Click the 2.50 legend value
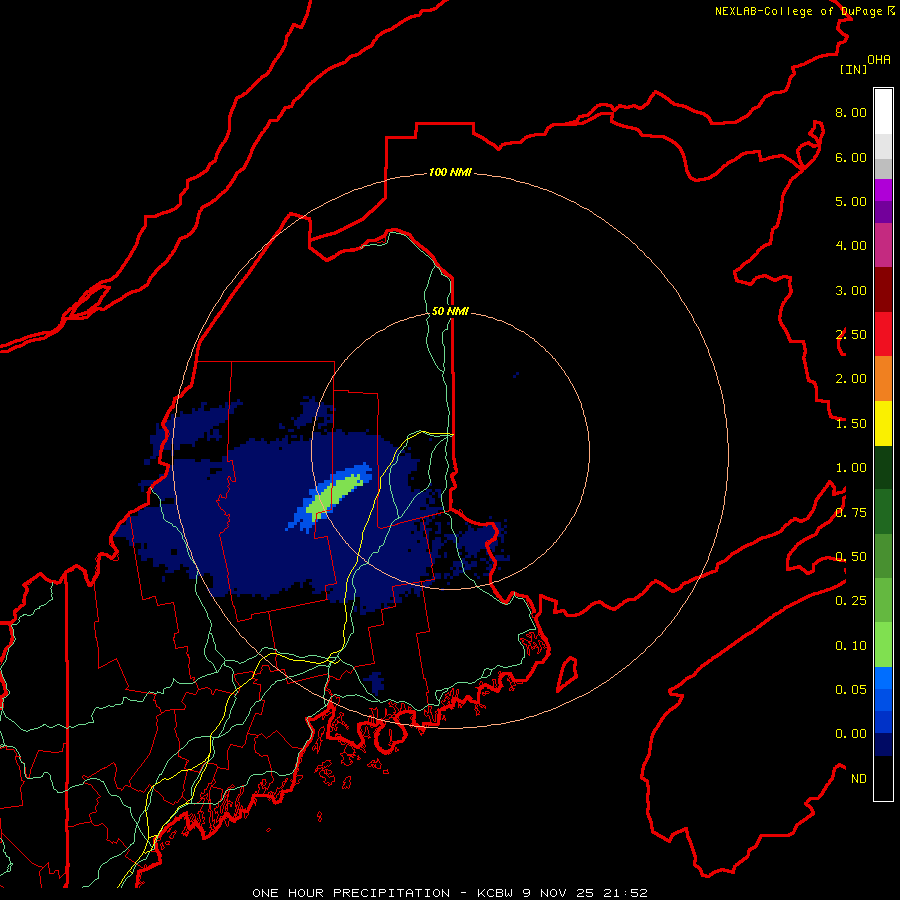The width and height of the screenshot is (900, 900). pyautogui.click(x=851, y=335)
